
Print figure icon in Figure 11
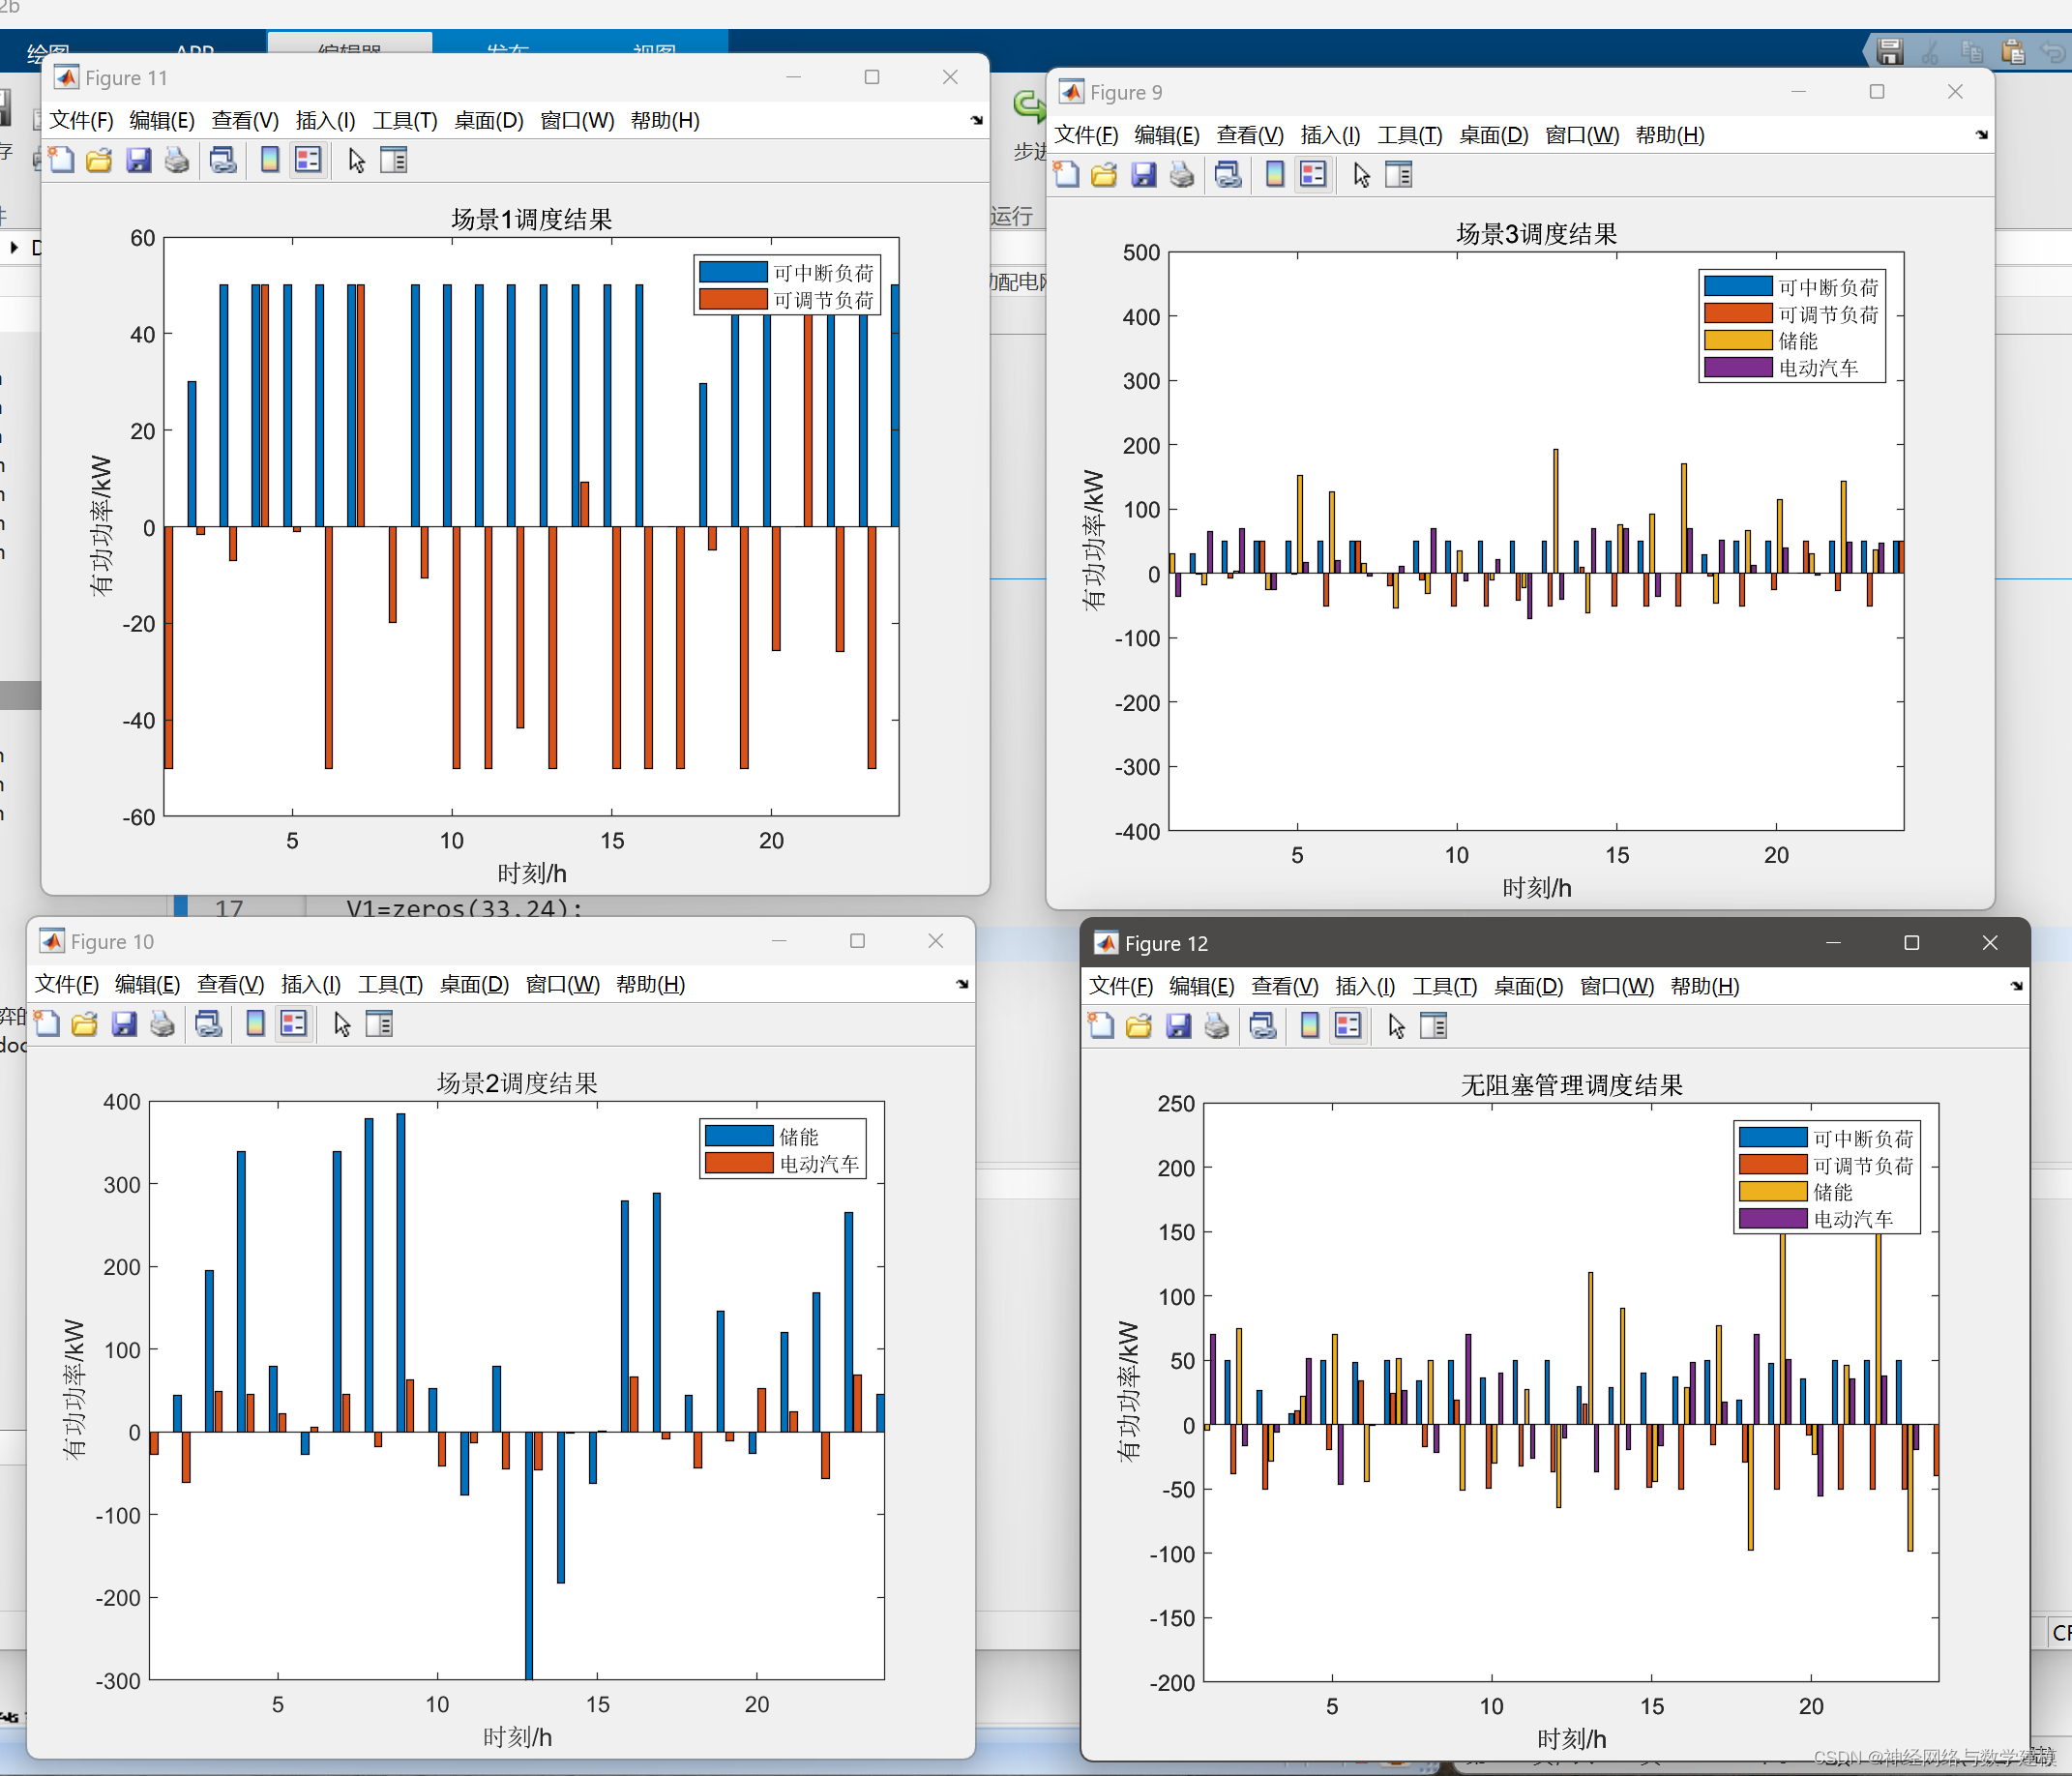point(177,160)
